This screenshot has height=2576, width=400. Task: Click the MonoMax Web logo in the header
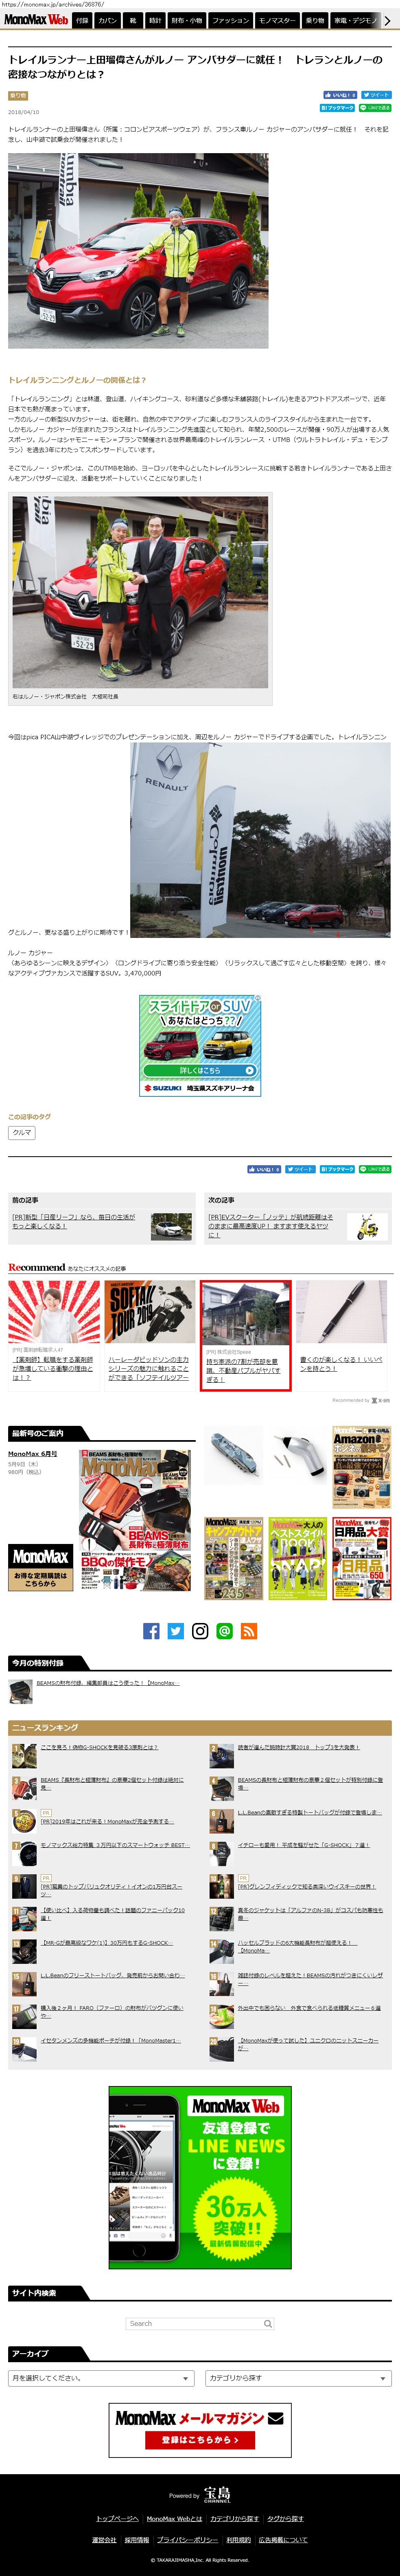click(36, 20)
